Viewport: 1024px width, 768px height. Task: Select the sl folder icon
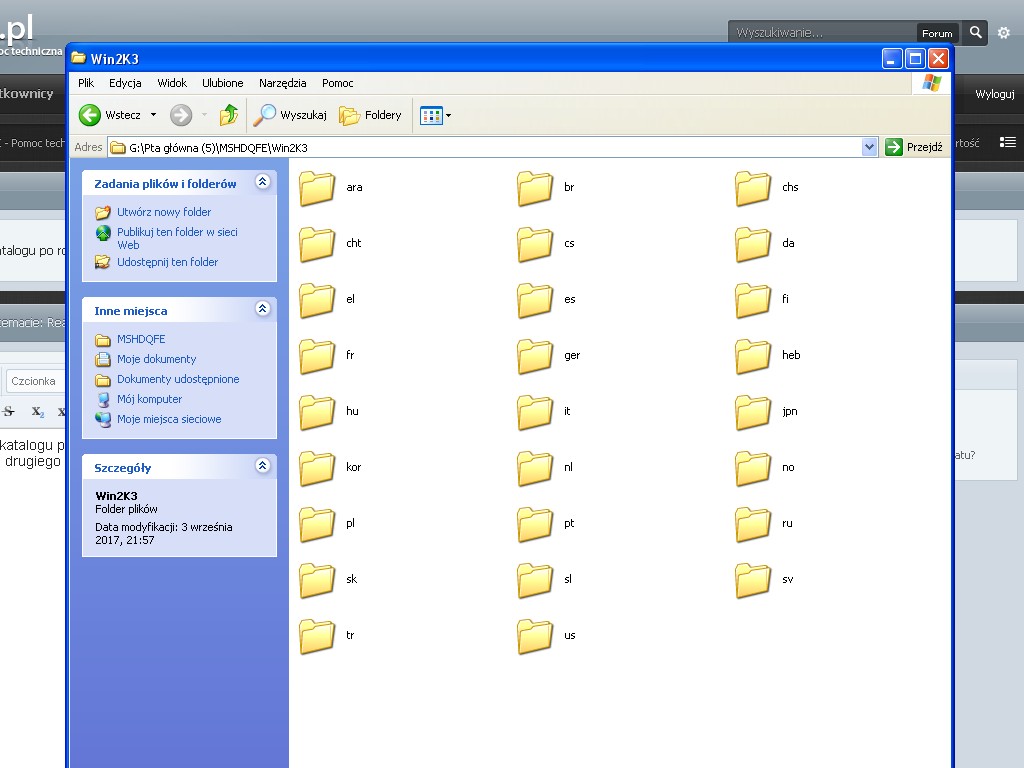535,581
